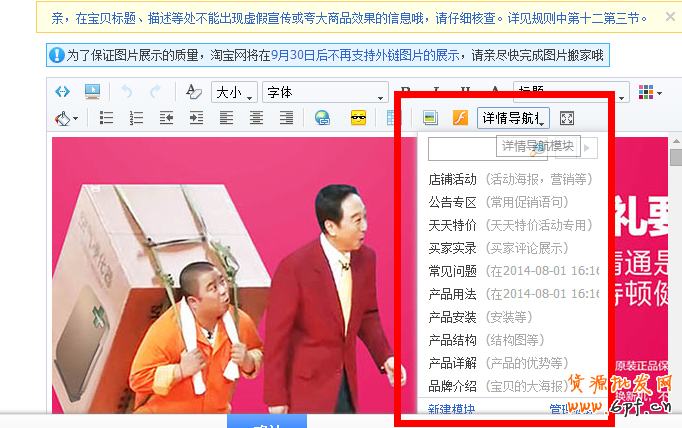Align text right
The image size is (682, 428).
286,118
